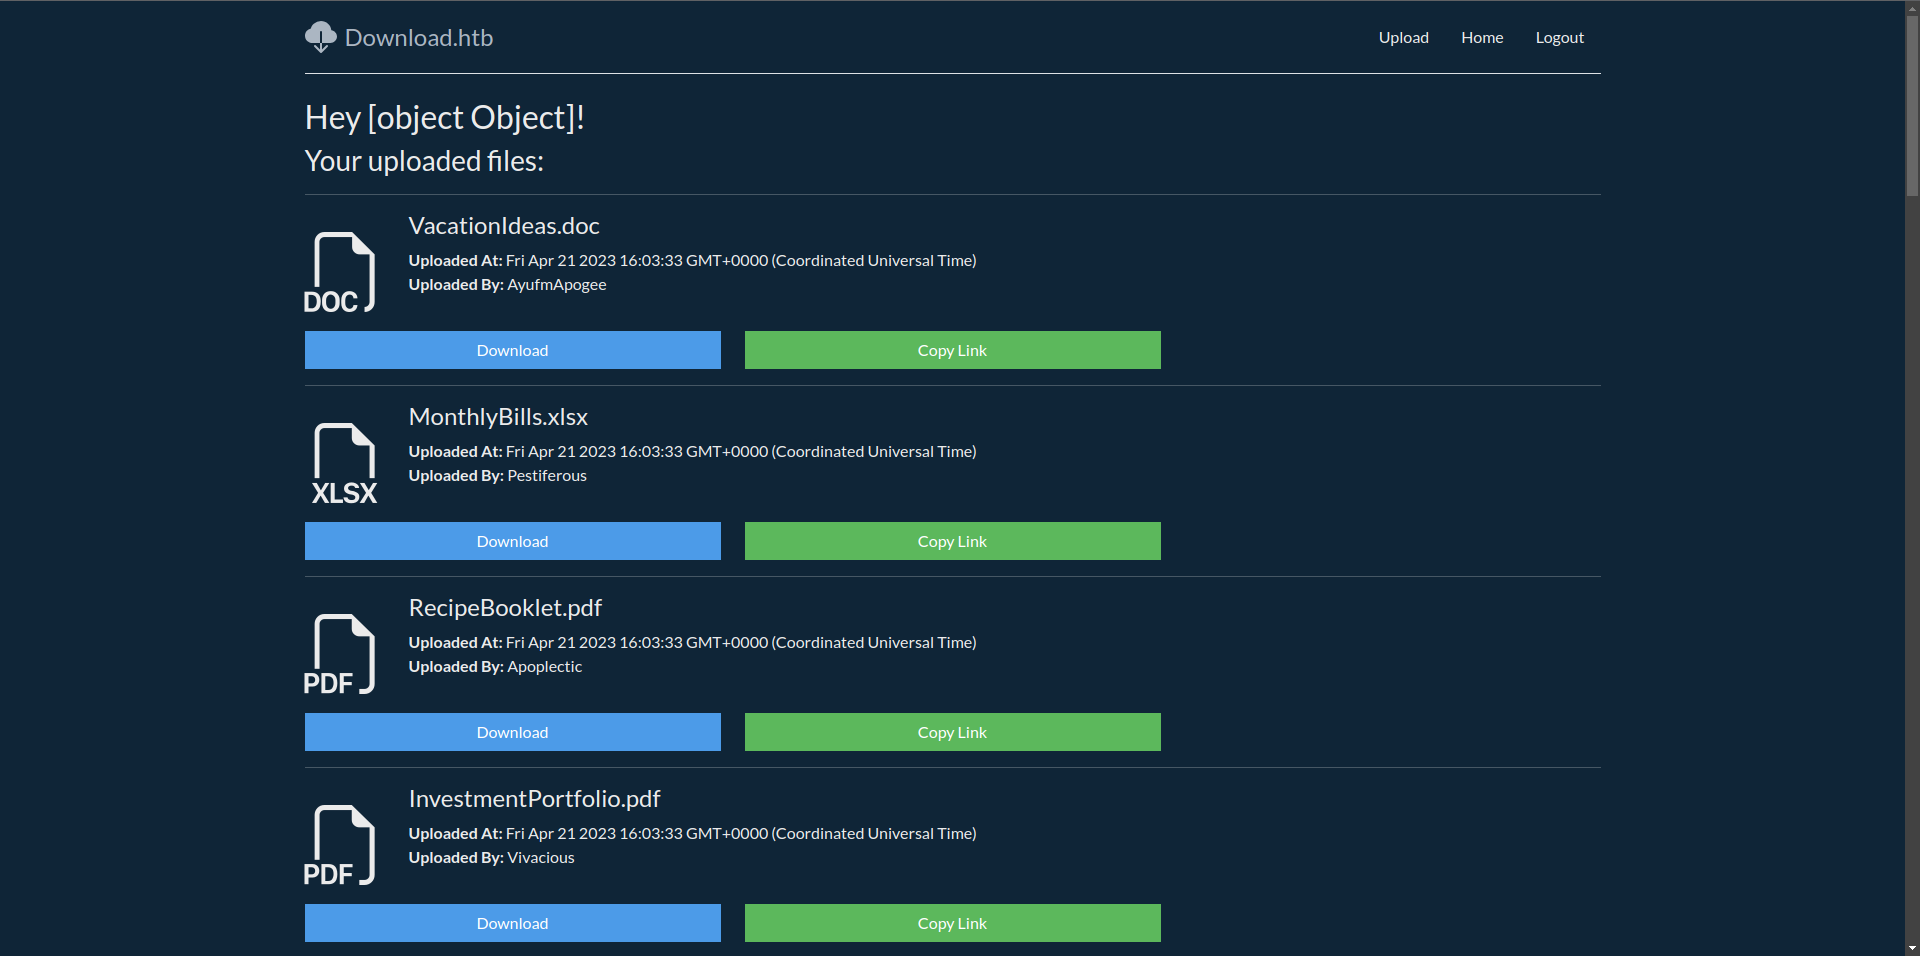Download the InvestmentPortfolio.pdf file
Viewport: 1920px width, 956px height.
pyautogui.click(x=512, y=923)
